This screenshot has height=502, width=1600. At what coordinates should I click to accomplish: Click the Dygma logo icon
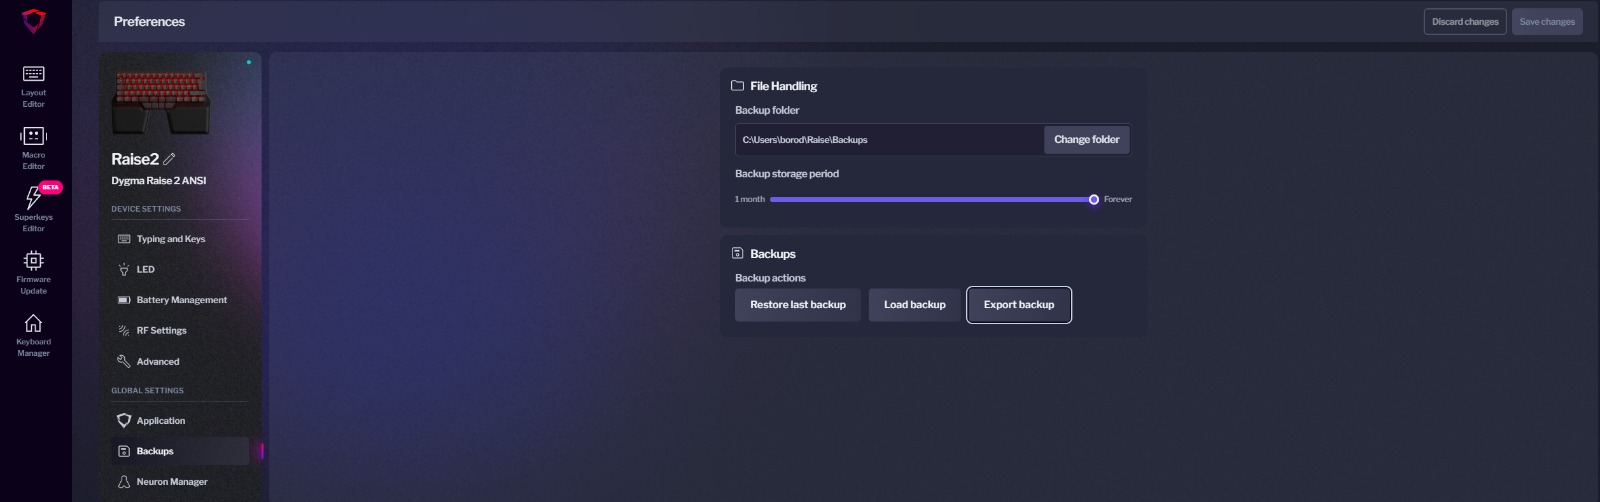(x=34, y=21)
